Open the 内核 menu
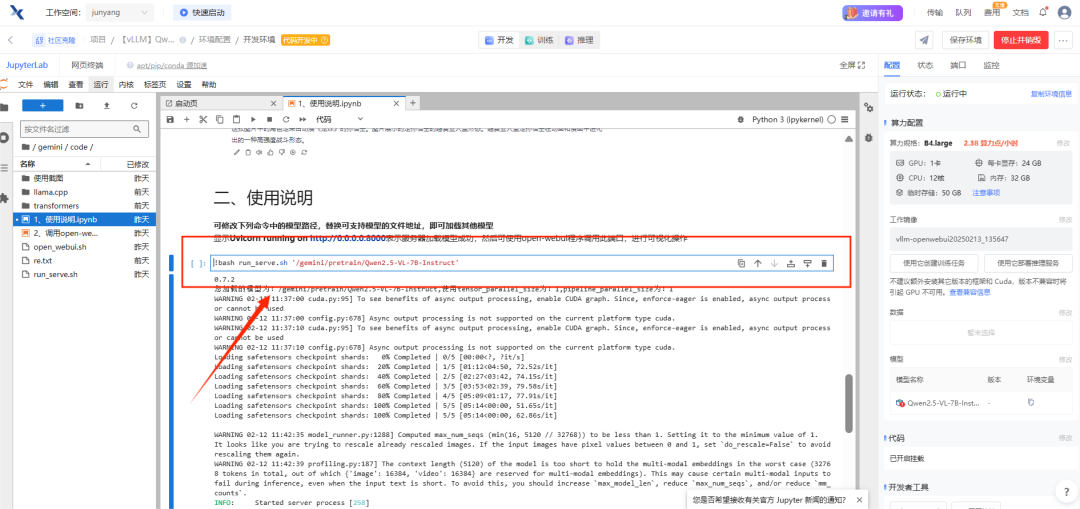The width and height of the screenshot is (1080, 509). [x=126, y=85]
